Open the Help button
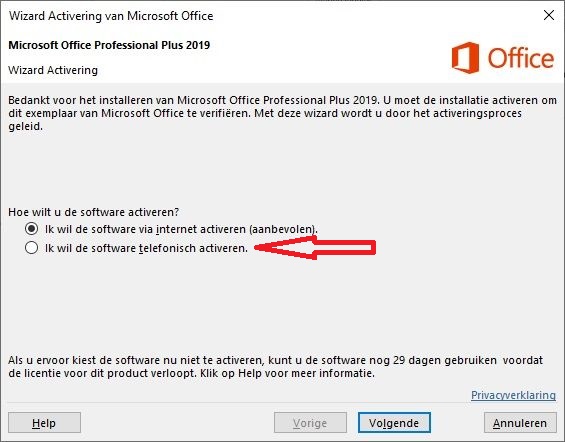 [44, 423]
